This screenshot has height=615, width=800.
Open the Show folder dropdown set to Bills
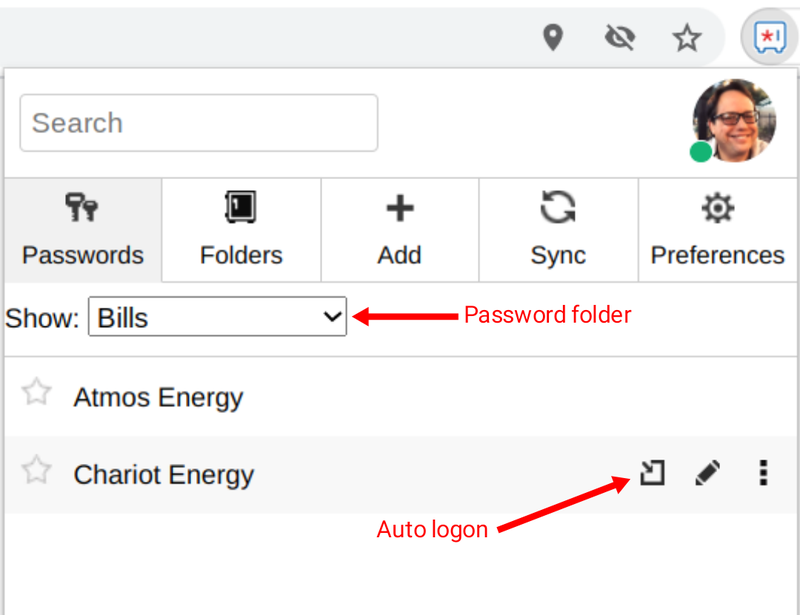click(217, 317)
